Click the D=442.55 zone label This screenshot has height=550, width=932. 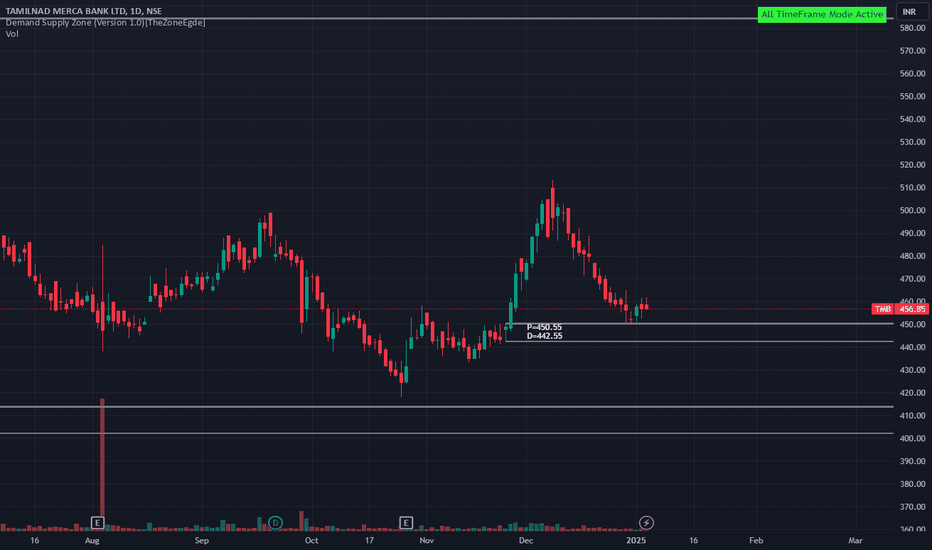544,336
